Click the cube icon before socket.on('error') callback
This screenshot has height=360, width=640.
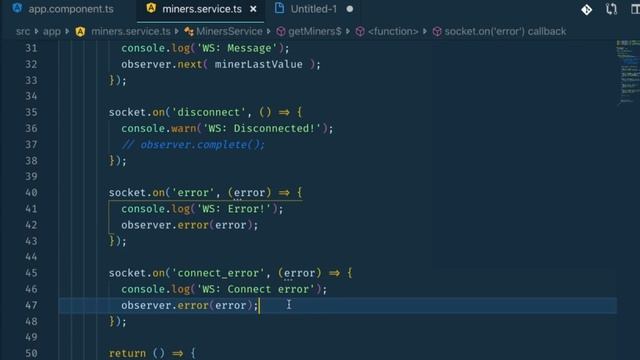coord(437,31)
